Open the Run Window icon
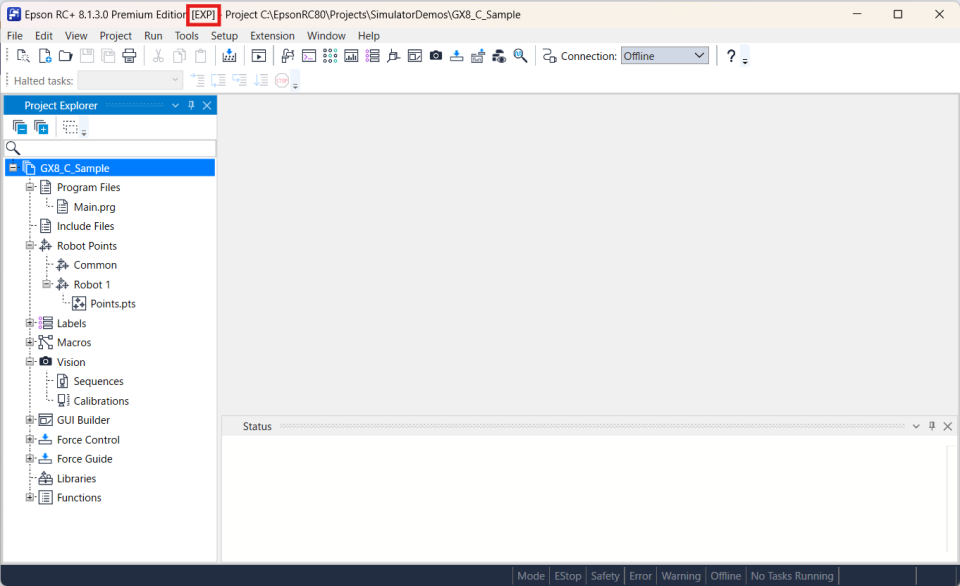 point(259,56)
